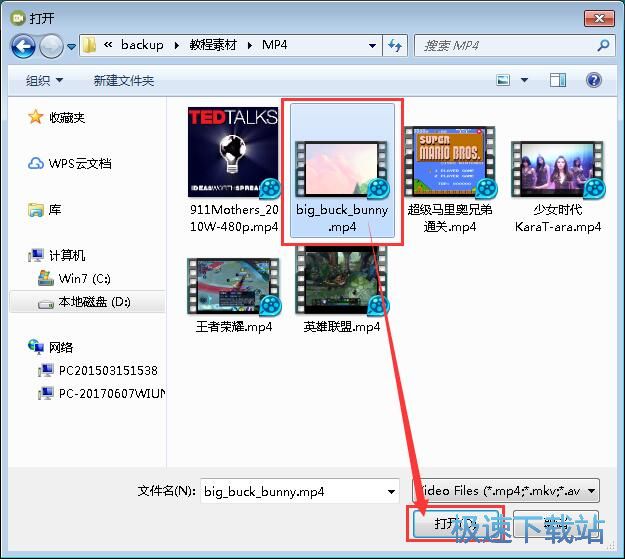Click the search magnifier icon
The width and height of the screenshot is (625, 559).
point(603,46)
